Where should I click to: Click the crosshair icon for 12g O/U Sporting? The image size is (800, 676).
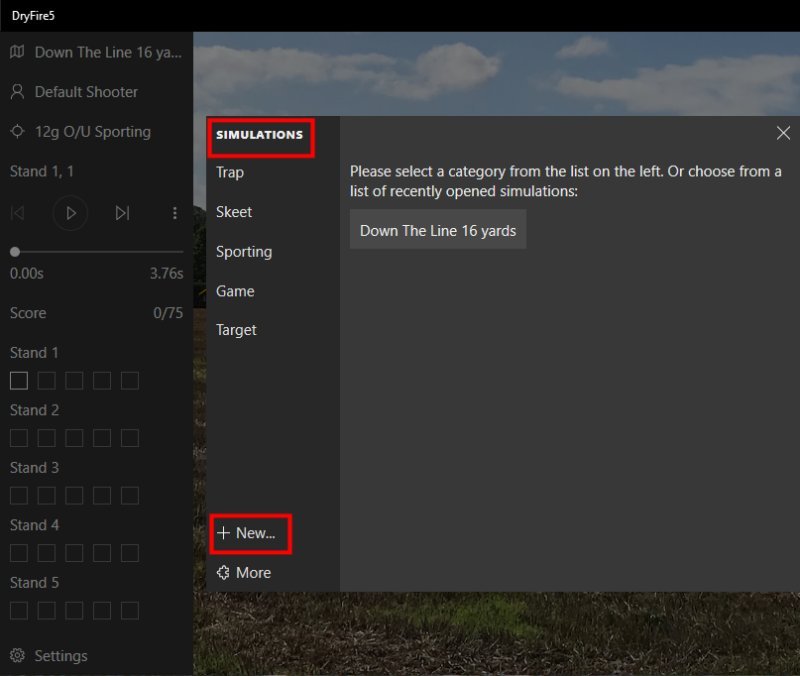tap(17, 132)
